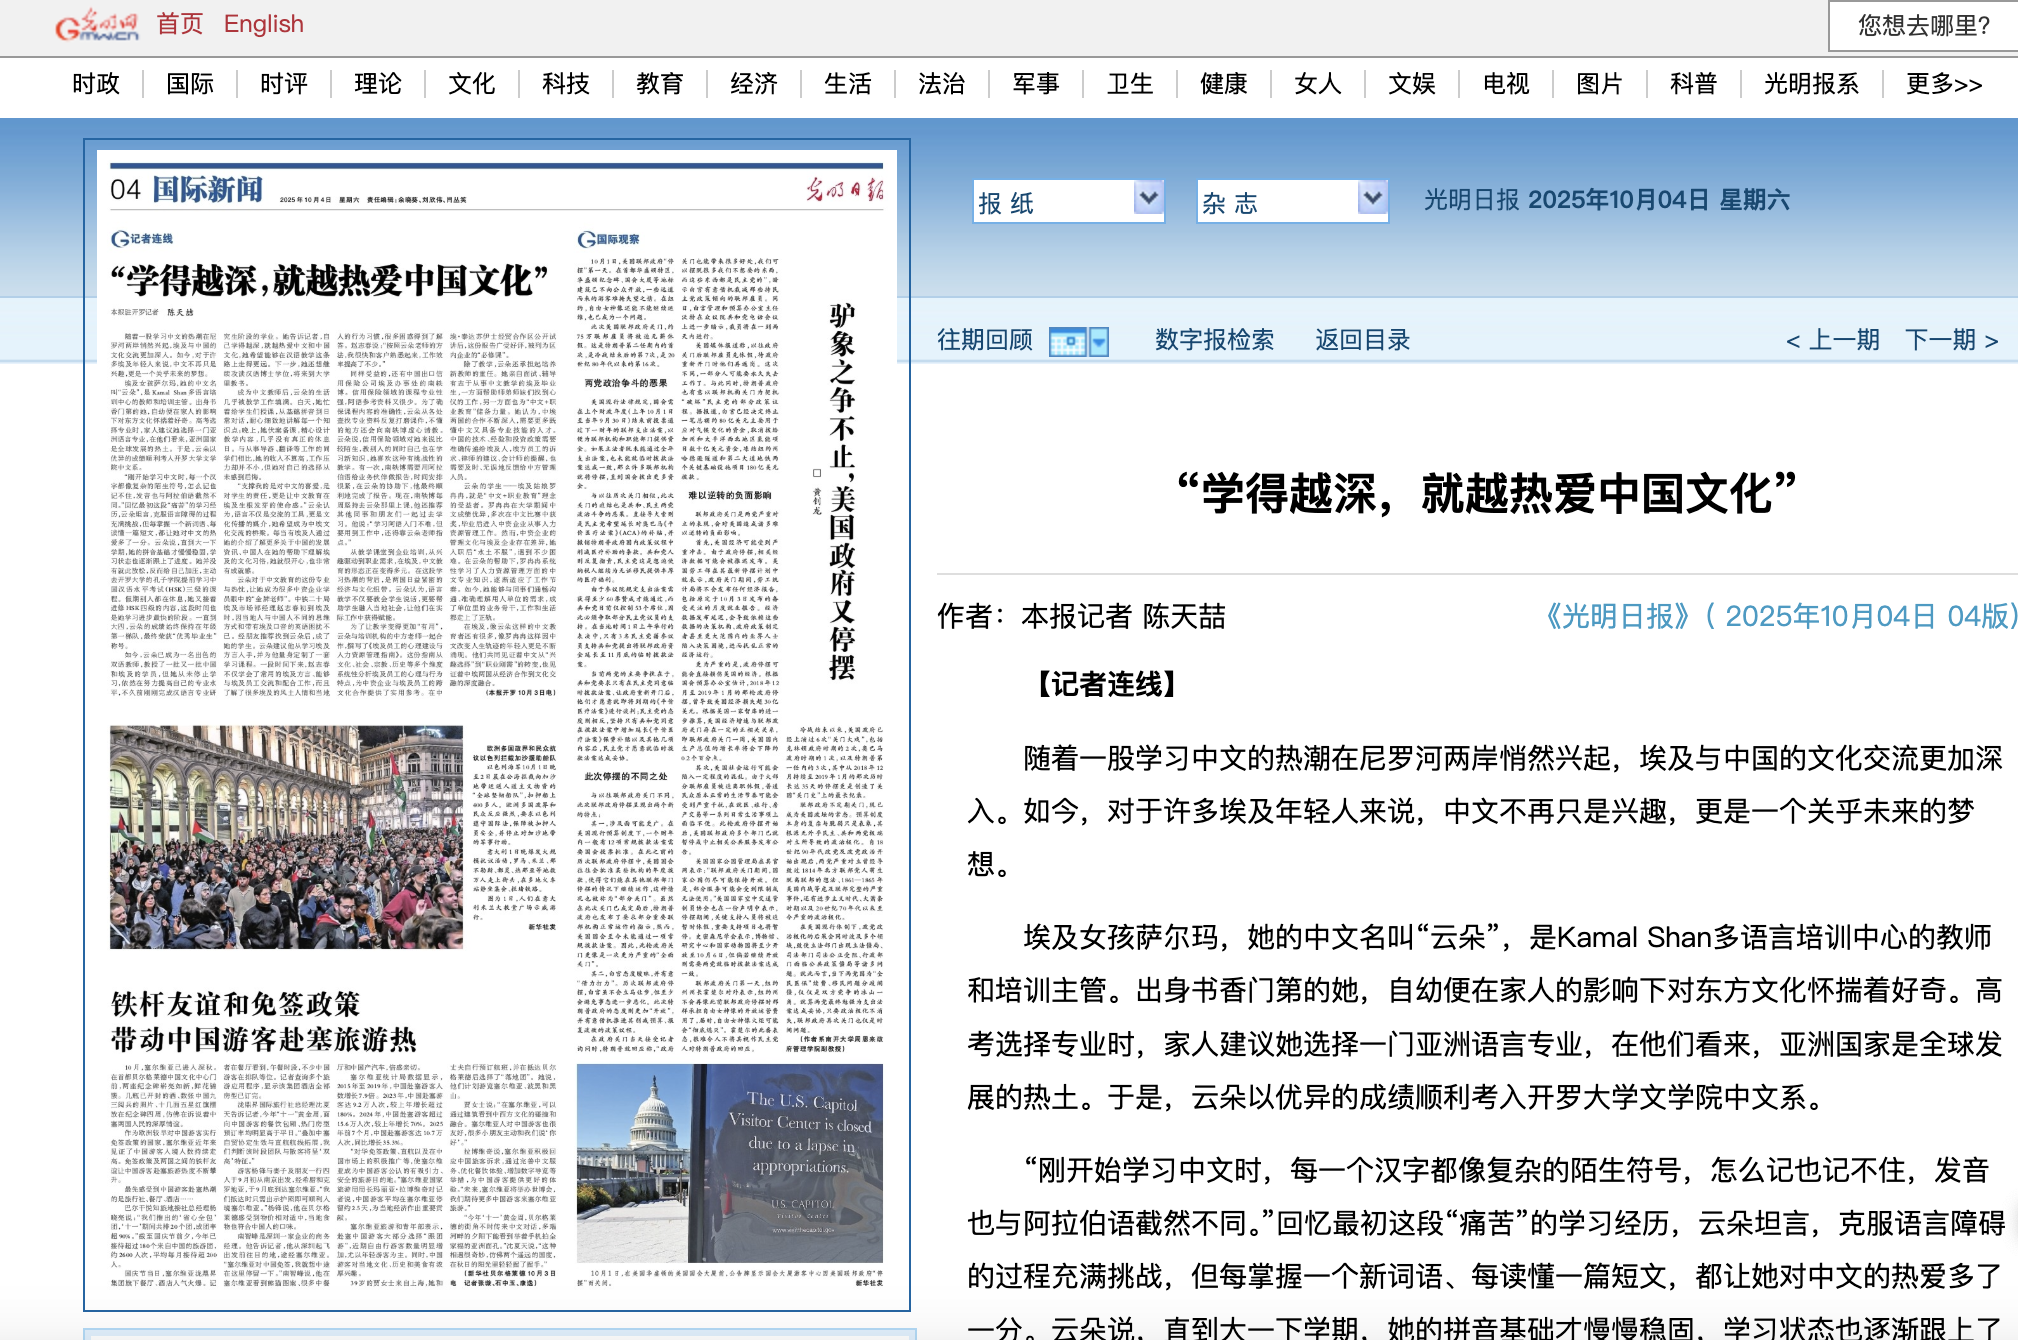Open the calendar icon beside 往期回顾
Image resolution: width=2018 pixels, height=1340 pixels.
click(1067, 342)
